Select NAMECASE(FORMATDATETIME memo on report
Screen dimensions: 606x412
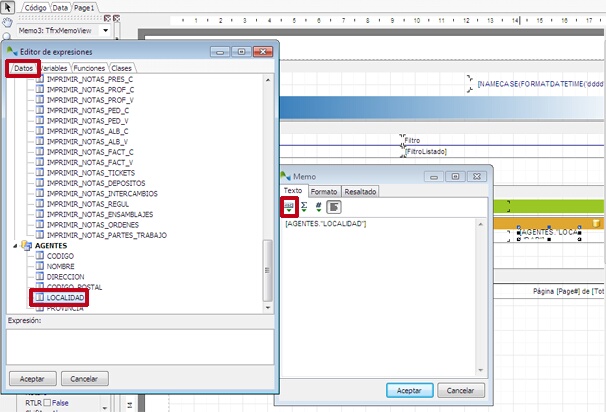(541, 84)
